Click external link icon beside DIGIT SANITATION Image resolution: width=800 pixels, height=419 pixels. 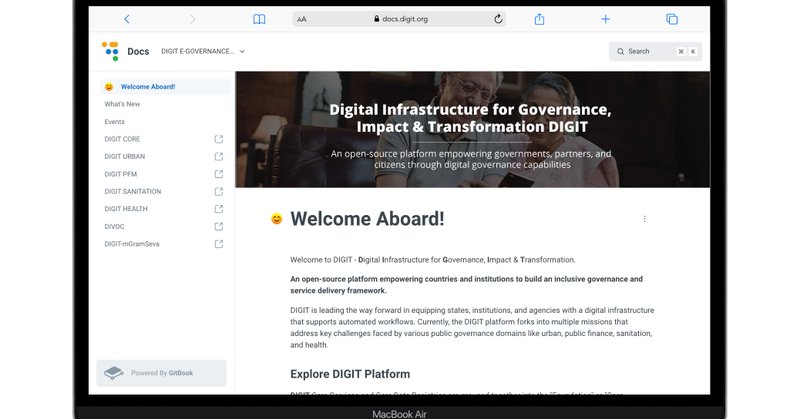[219, 191]
